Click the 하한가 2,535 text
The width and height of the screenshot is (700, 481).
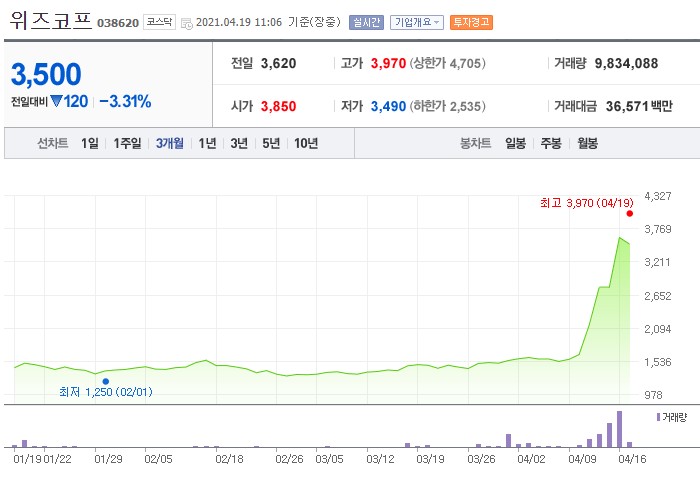(447, 106)
